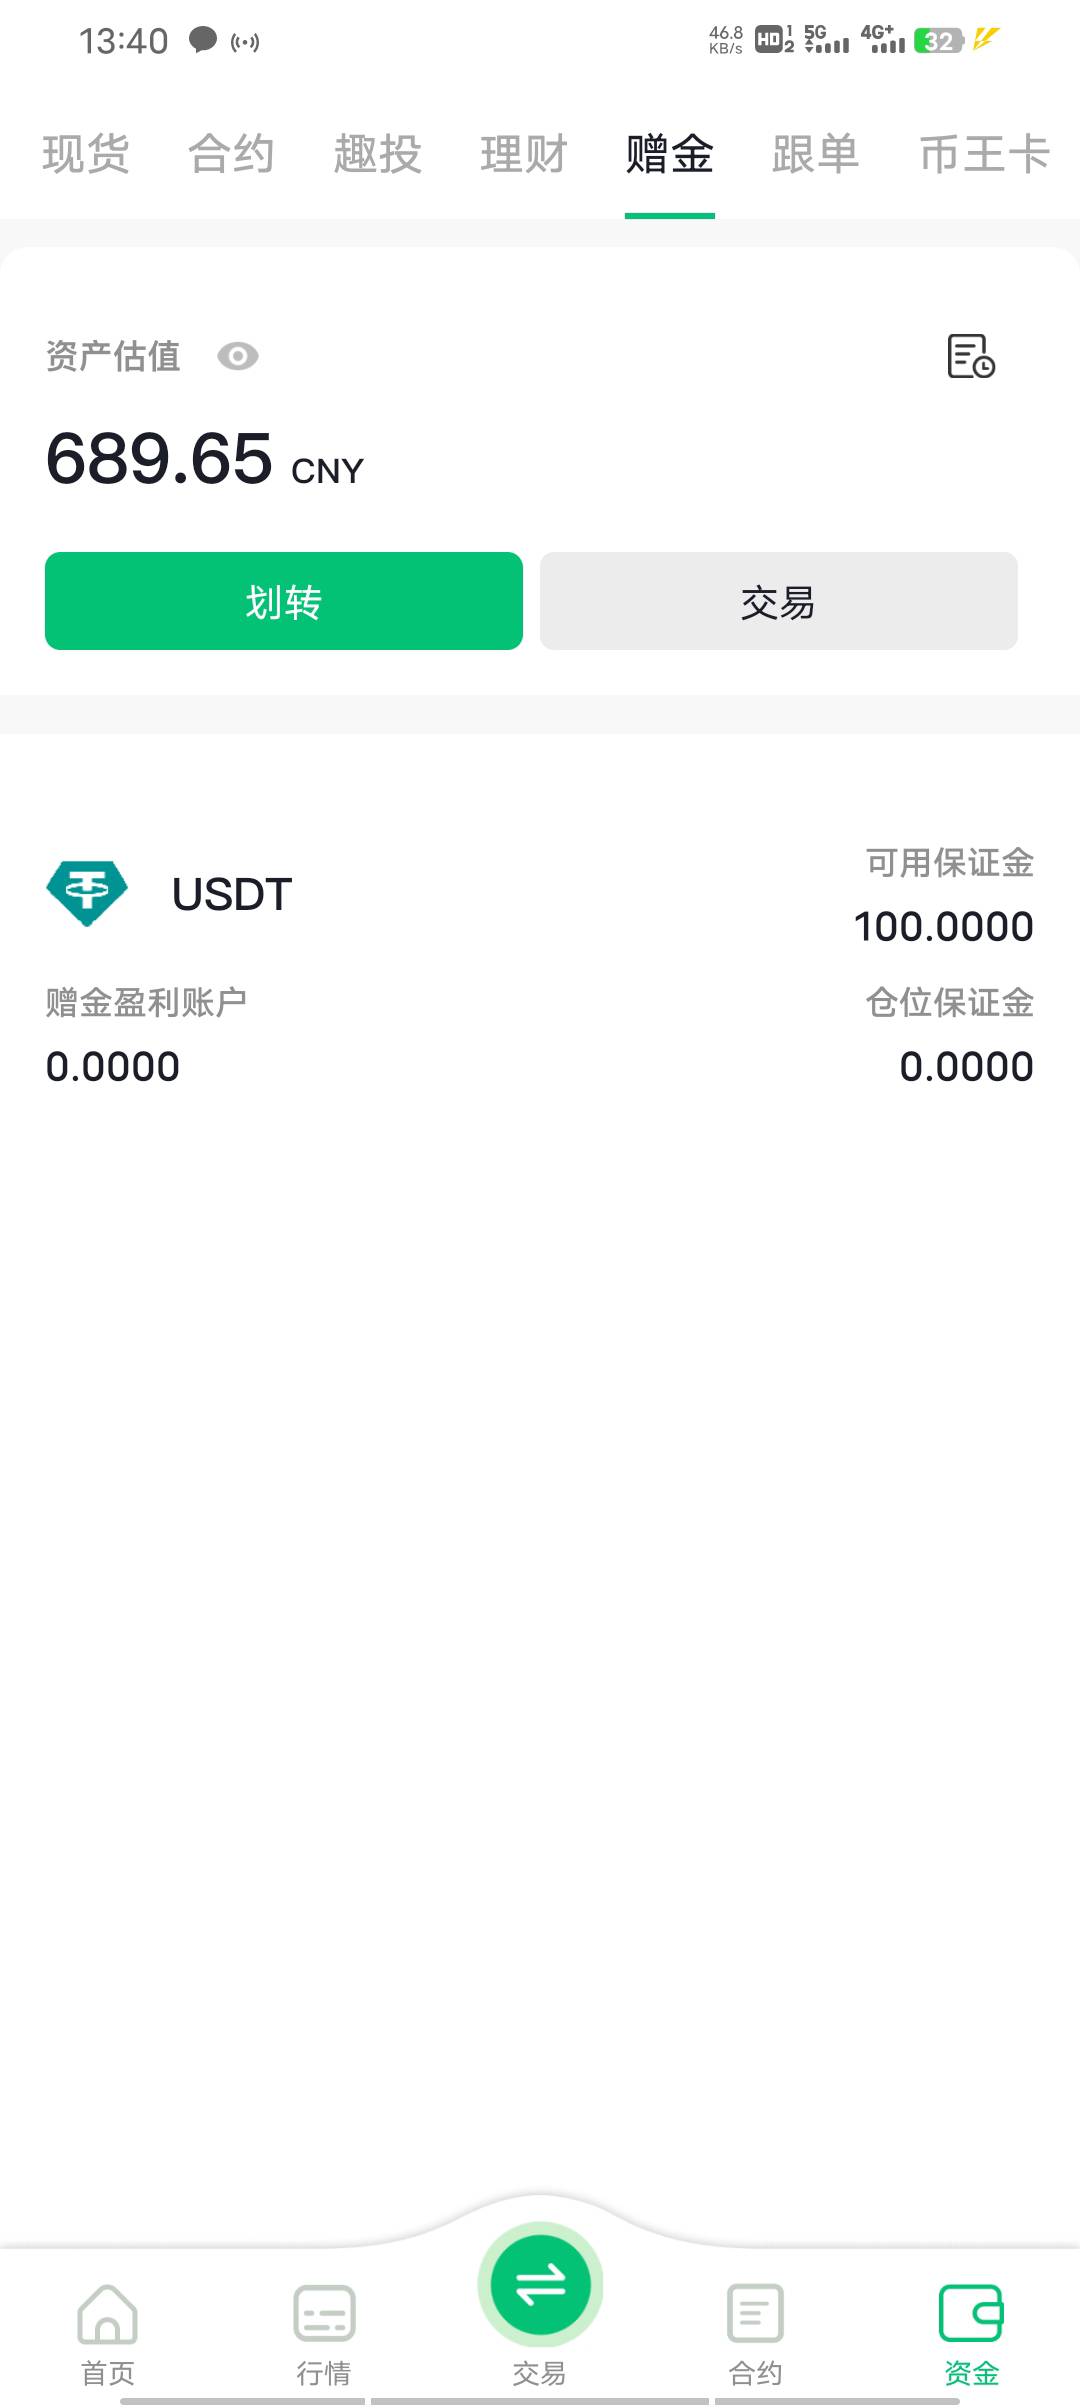Switch to the 合约 top tab

point(231,155)
